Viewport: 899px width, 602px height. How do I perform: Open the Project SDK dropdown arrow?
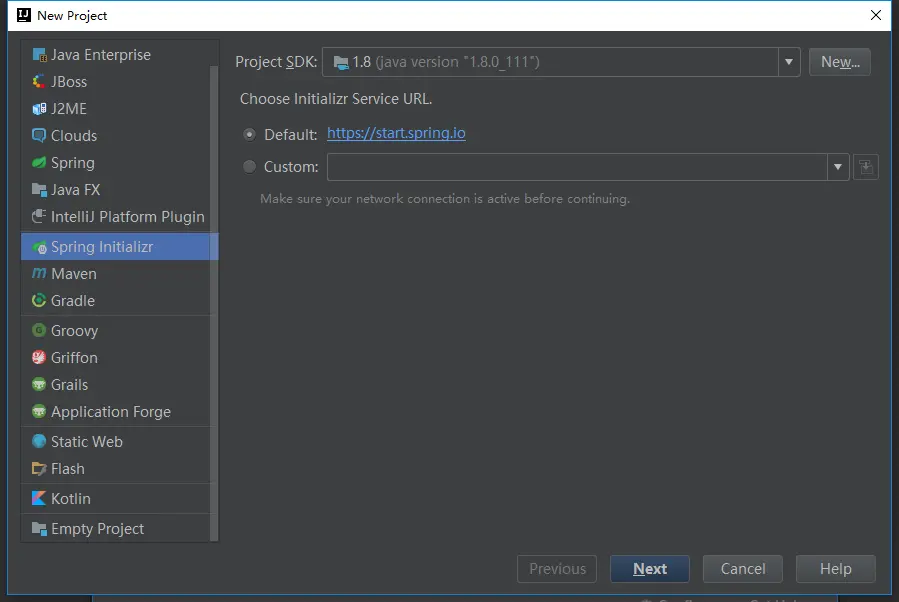(x=789, y=62)
